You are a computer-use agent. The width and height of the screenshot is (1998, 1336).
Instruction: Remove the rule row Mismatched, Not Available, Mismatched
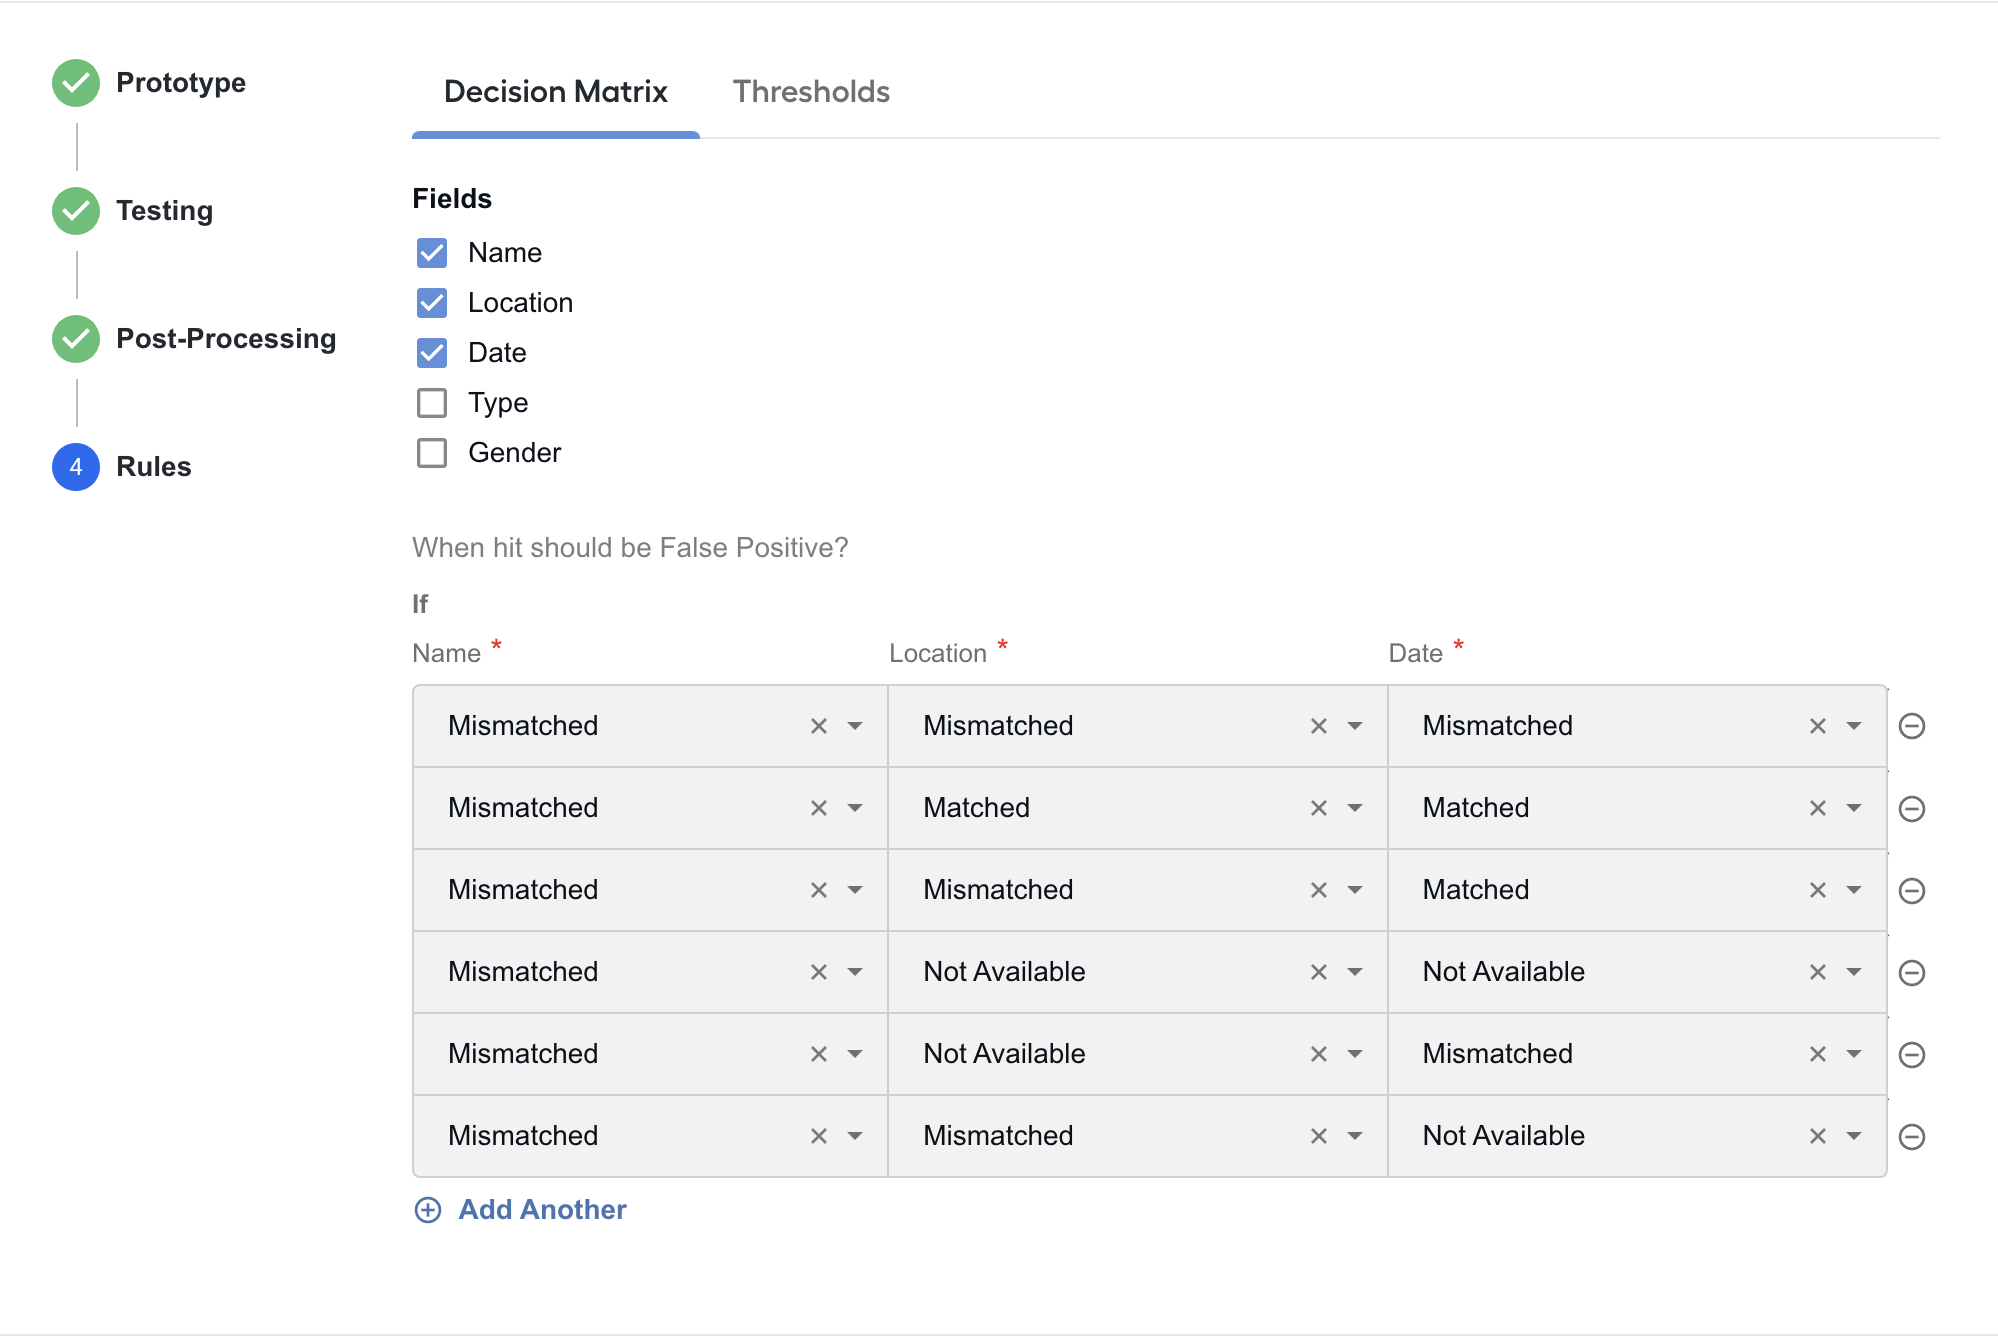tap(1911, 1054)
